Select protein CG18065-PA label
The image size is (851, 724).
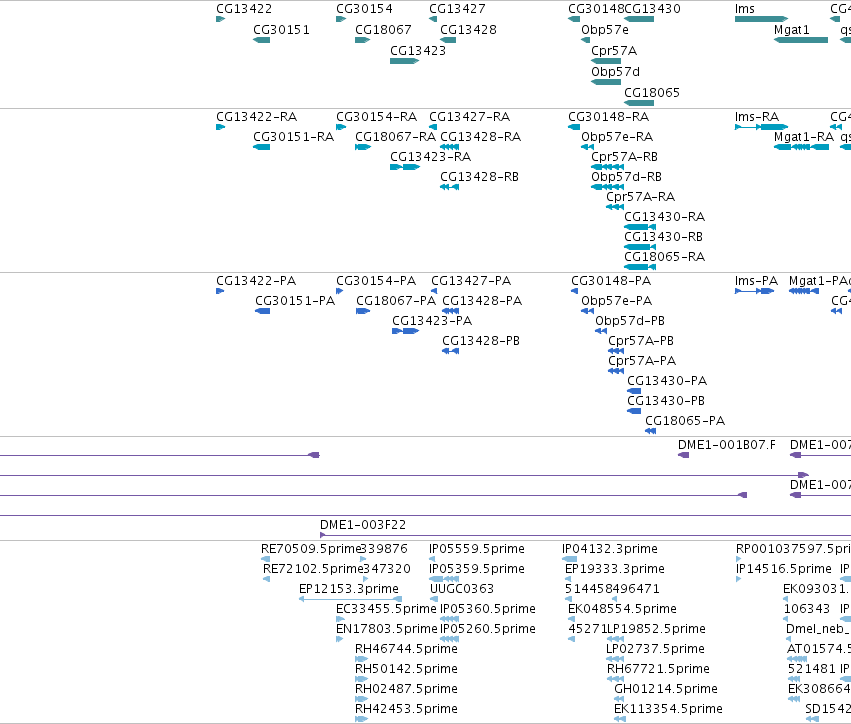click(685, 421)
